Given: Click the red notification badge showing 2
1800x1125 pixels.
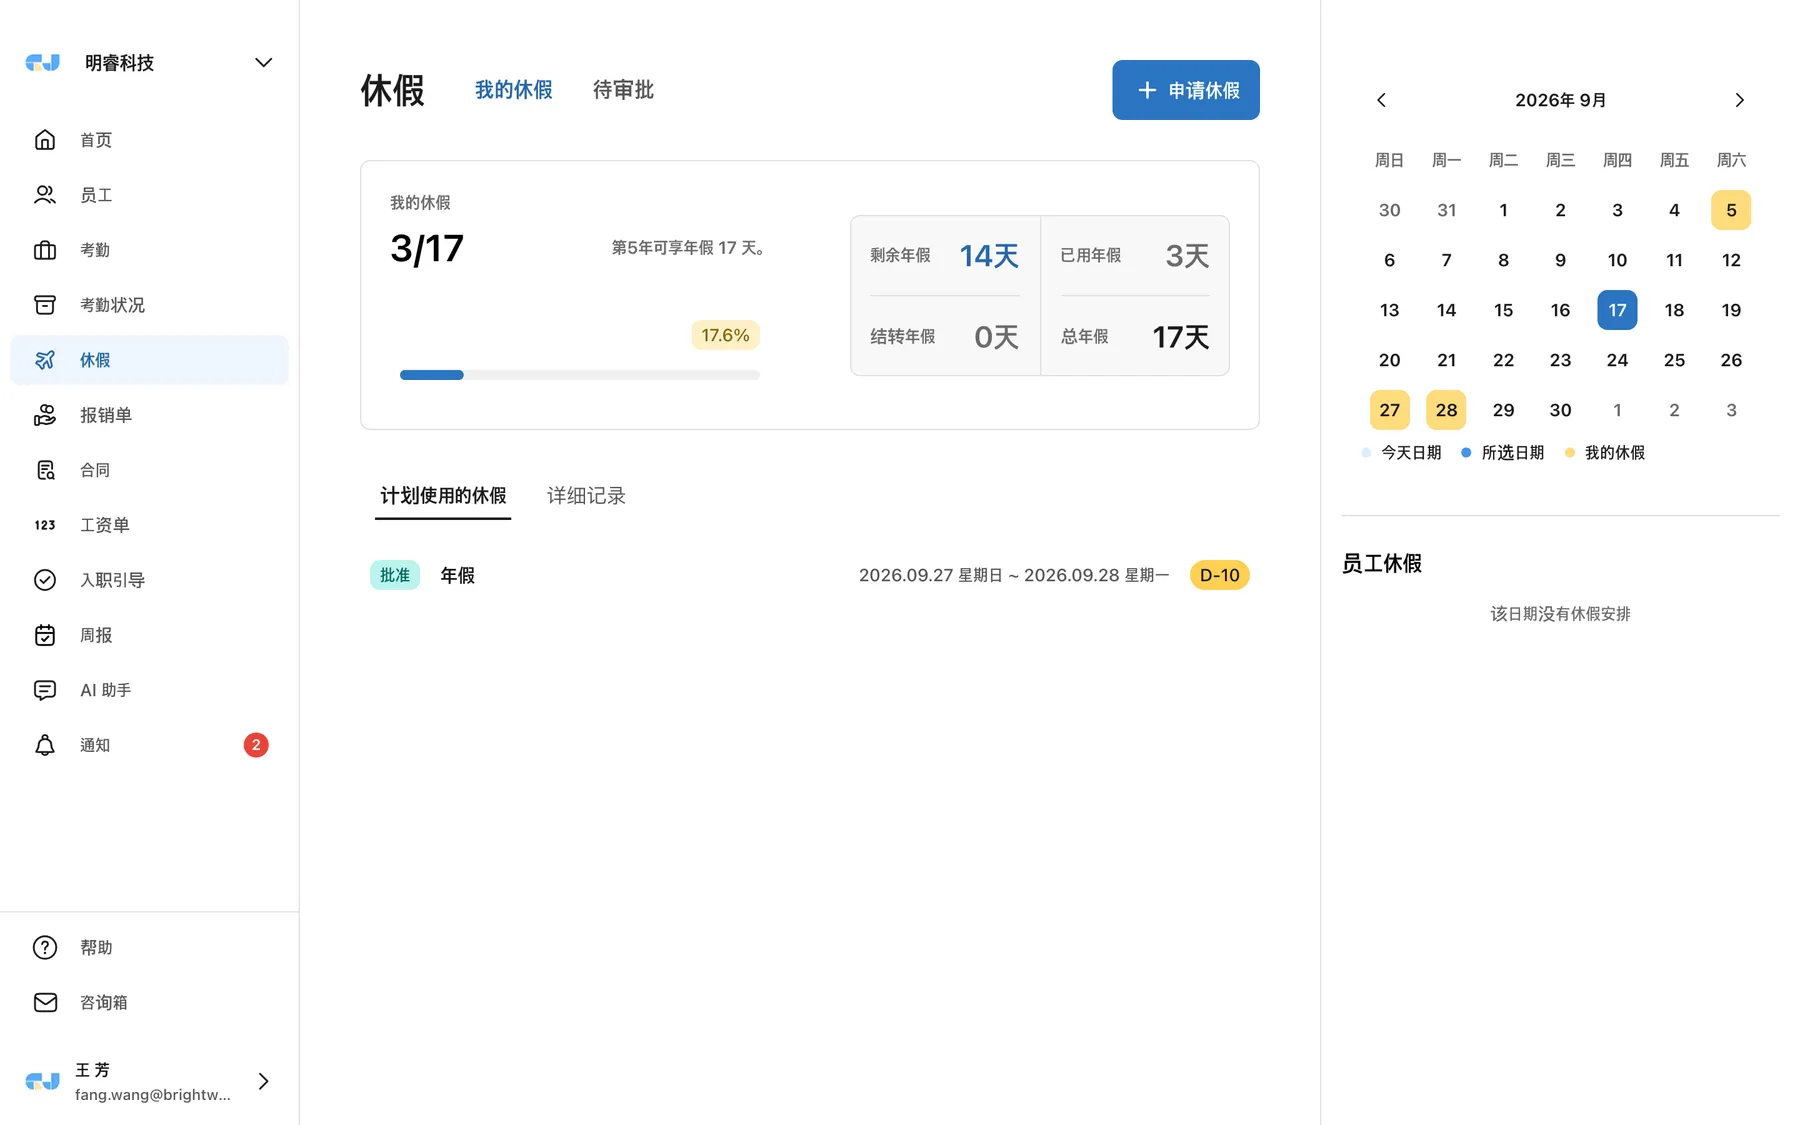Looking at the screenshot, I should [x=256, y=745].
